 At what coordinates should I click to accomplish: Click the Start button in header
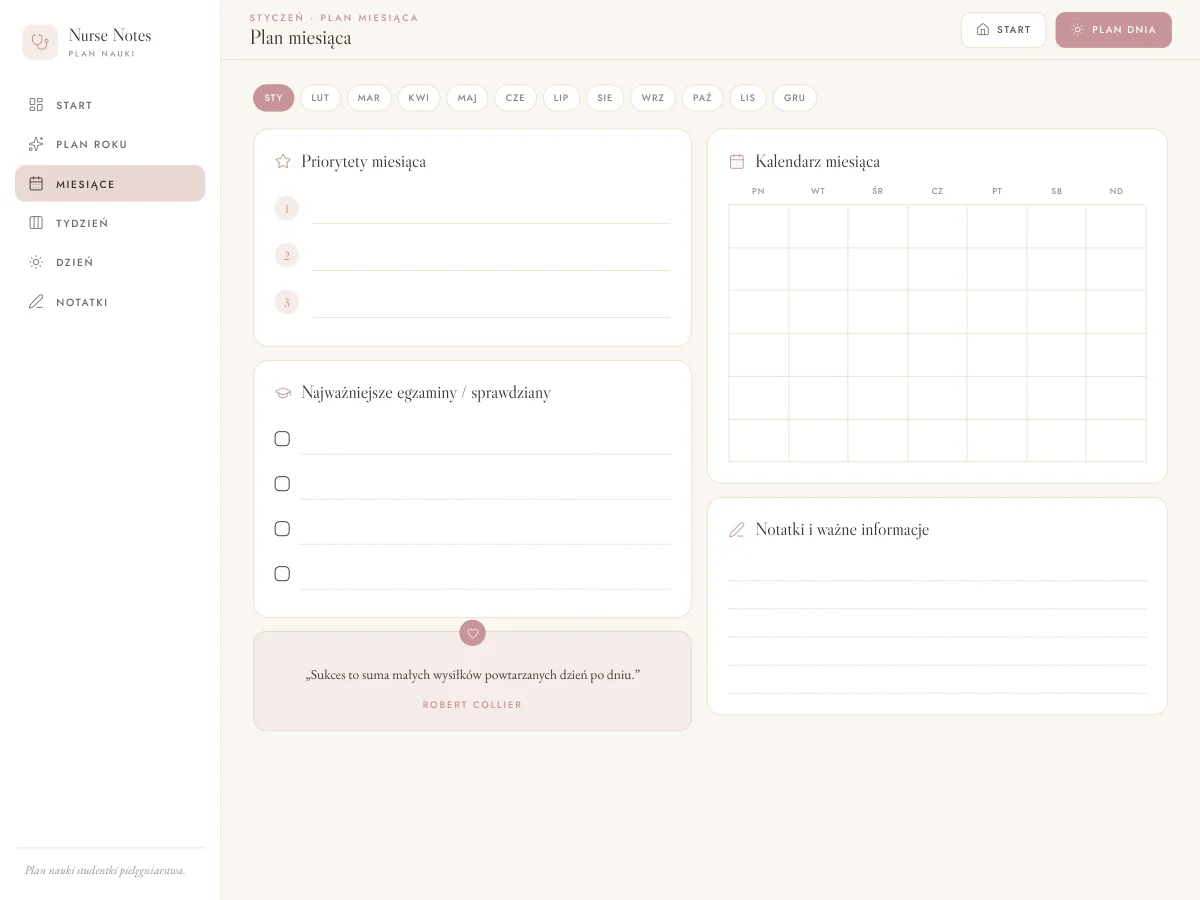1003,30
